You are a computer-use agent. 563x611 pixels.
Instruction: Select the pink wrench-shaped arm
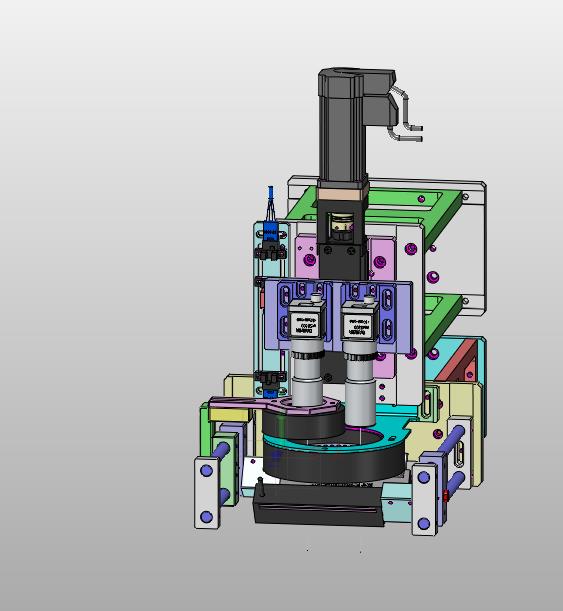tap(273, 404)
